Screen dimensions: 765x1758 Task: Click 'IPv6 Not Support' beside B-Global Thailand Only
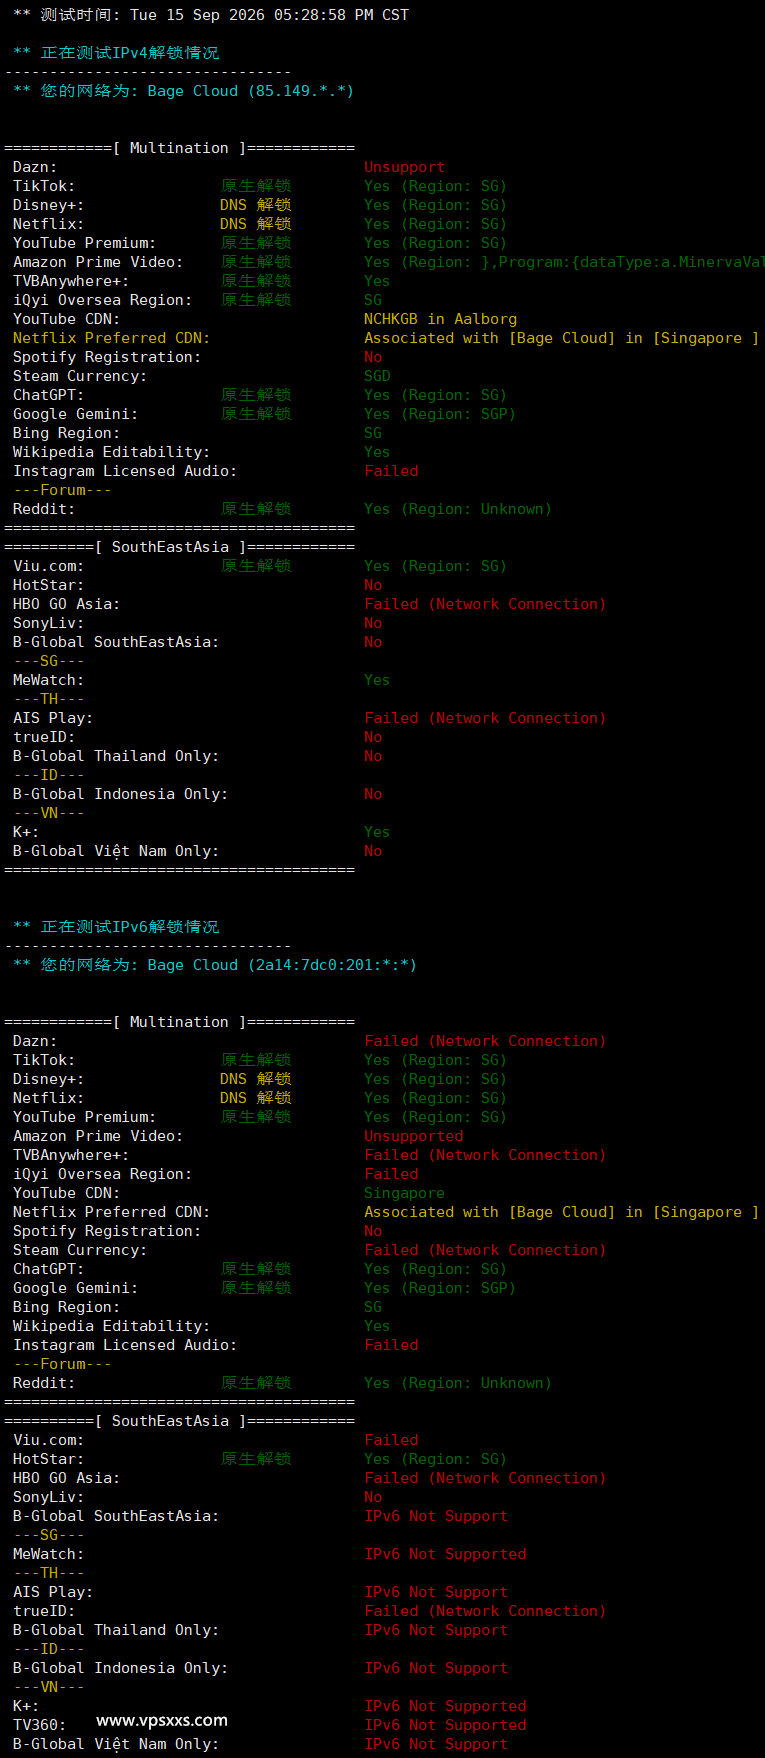[436, 1630]
